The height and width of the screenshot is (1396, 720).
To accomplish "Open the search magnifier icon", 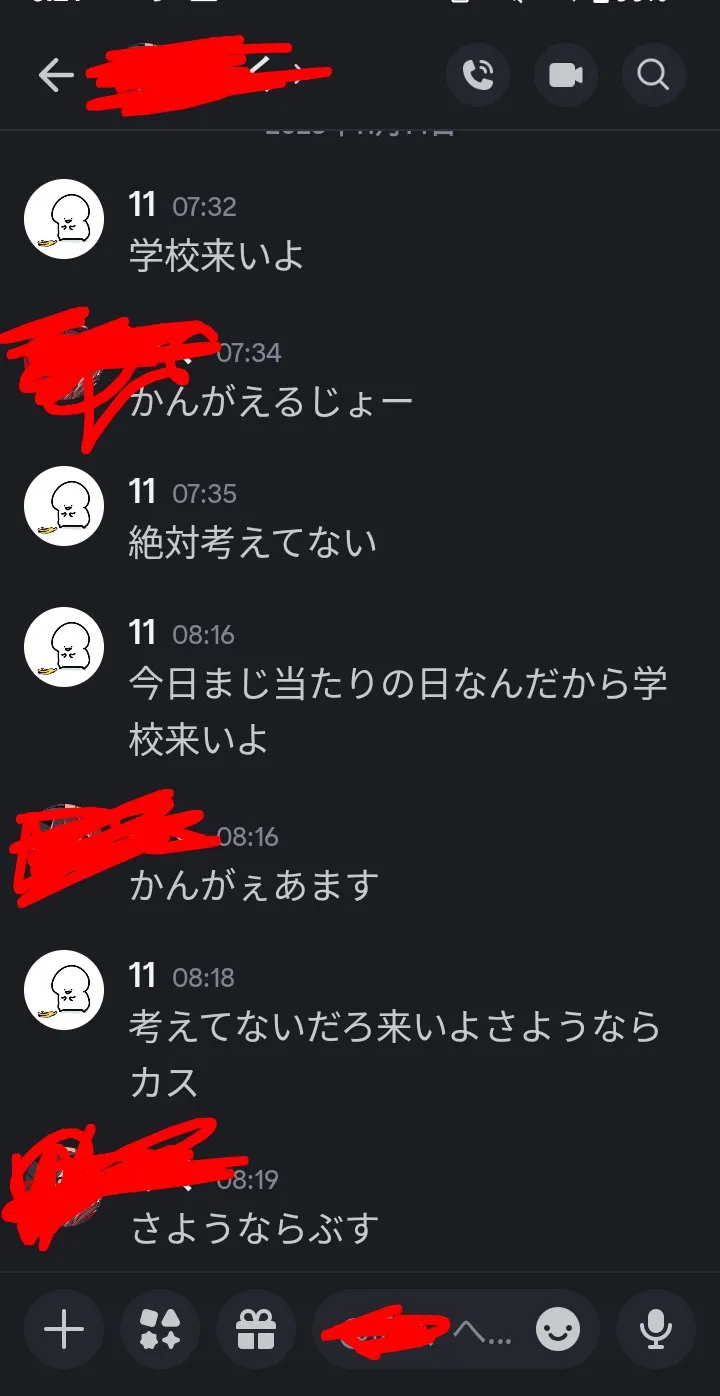I will tap(654, 75).
